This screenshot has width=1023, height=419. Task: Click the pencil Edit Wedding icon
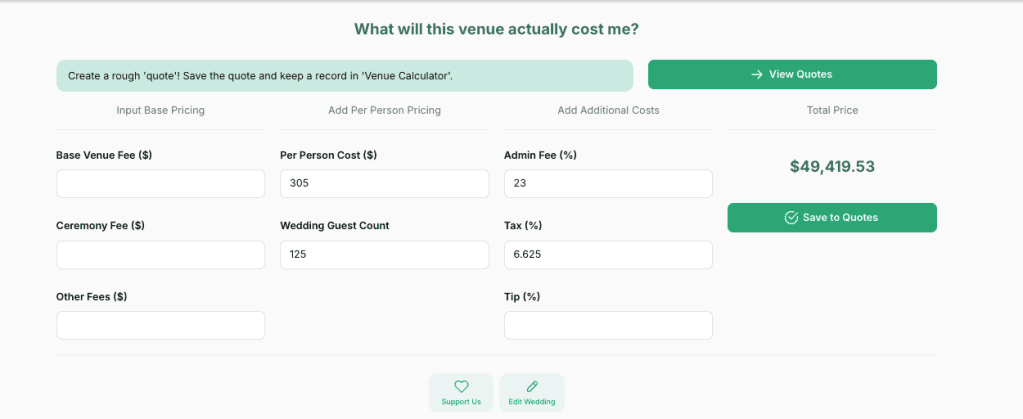(532, 386)
